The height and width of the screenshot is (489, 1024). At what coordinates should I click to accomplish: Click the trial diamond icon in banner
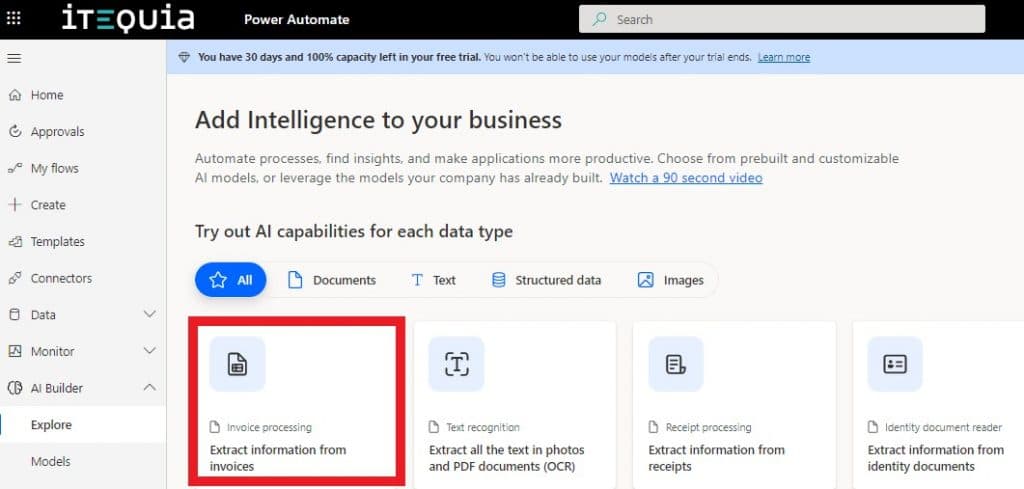coord(185,57)
